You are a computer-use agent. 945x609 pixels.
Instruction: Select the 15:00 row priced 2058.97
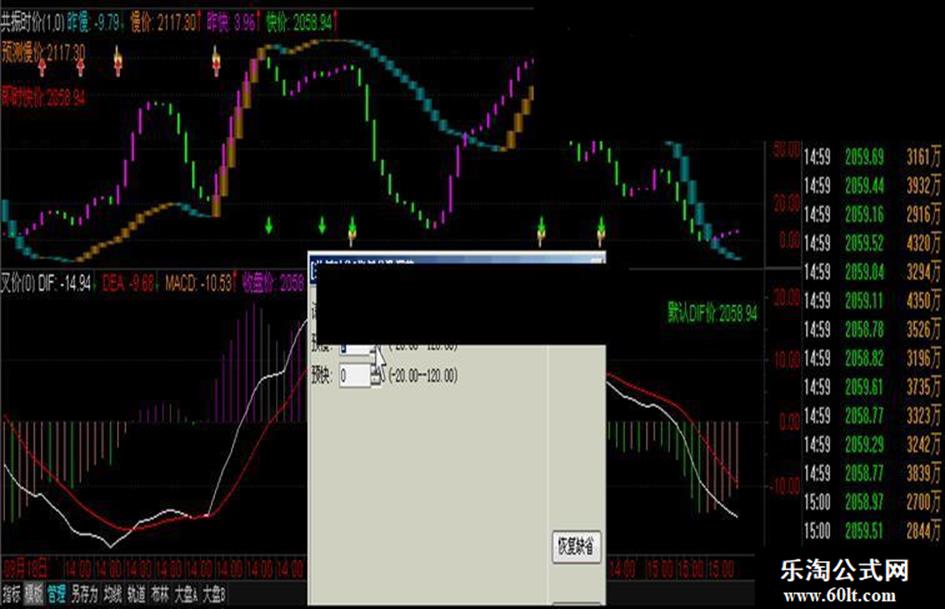click(872, 502)
